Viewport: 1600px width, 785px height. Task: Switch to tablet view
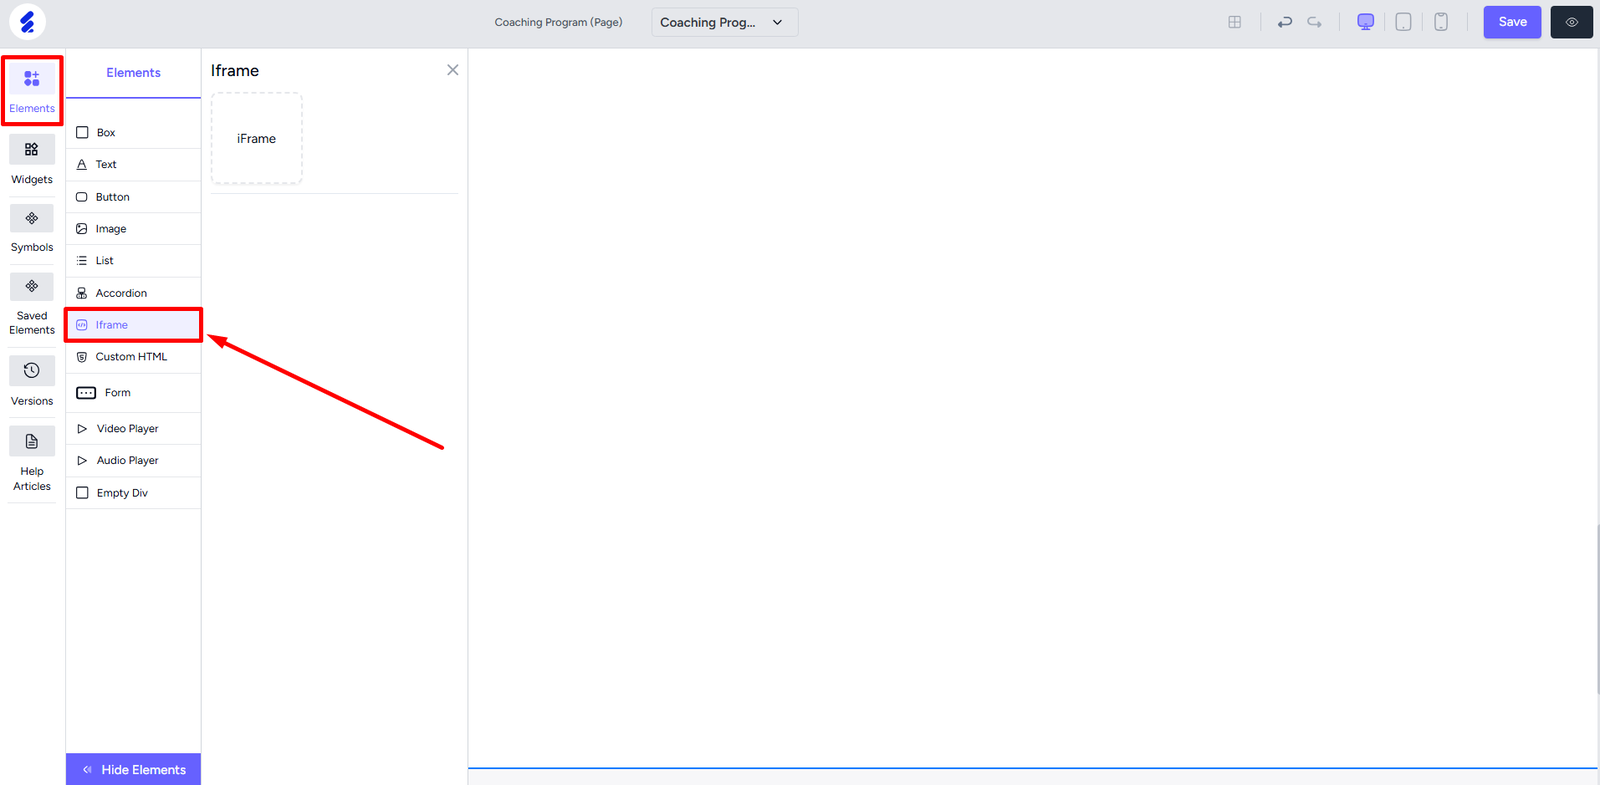tap(1403, 22)
